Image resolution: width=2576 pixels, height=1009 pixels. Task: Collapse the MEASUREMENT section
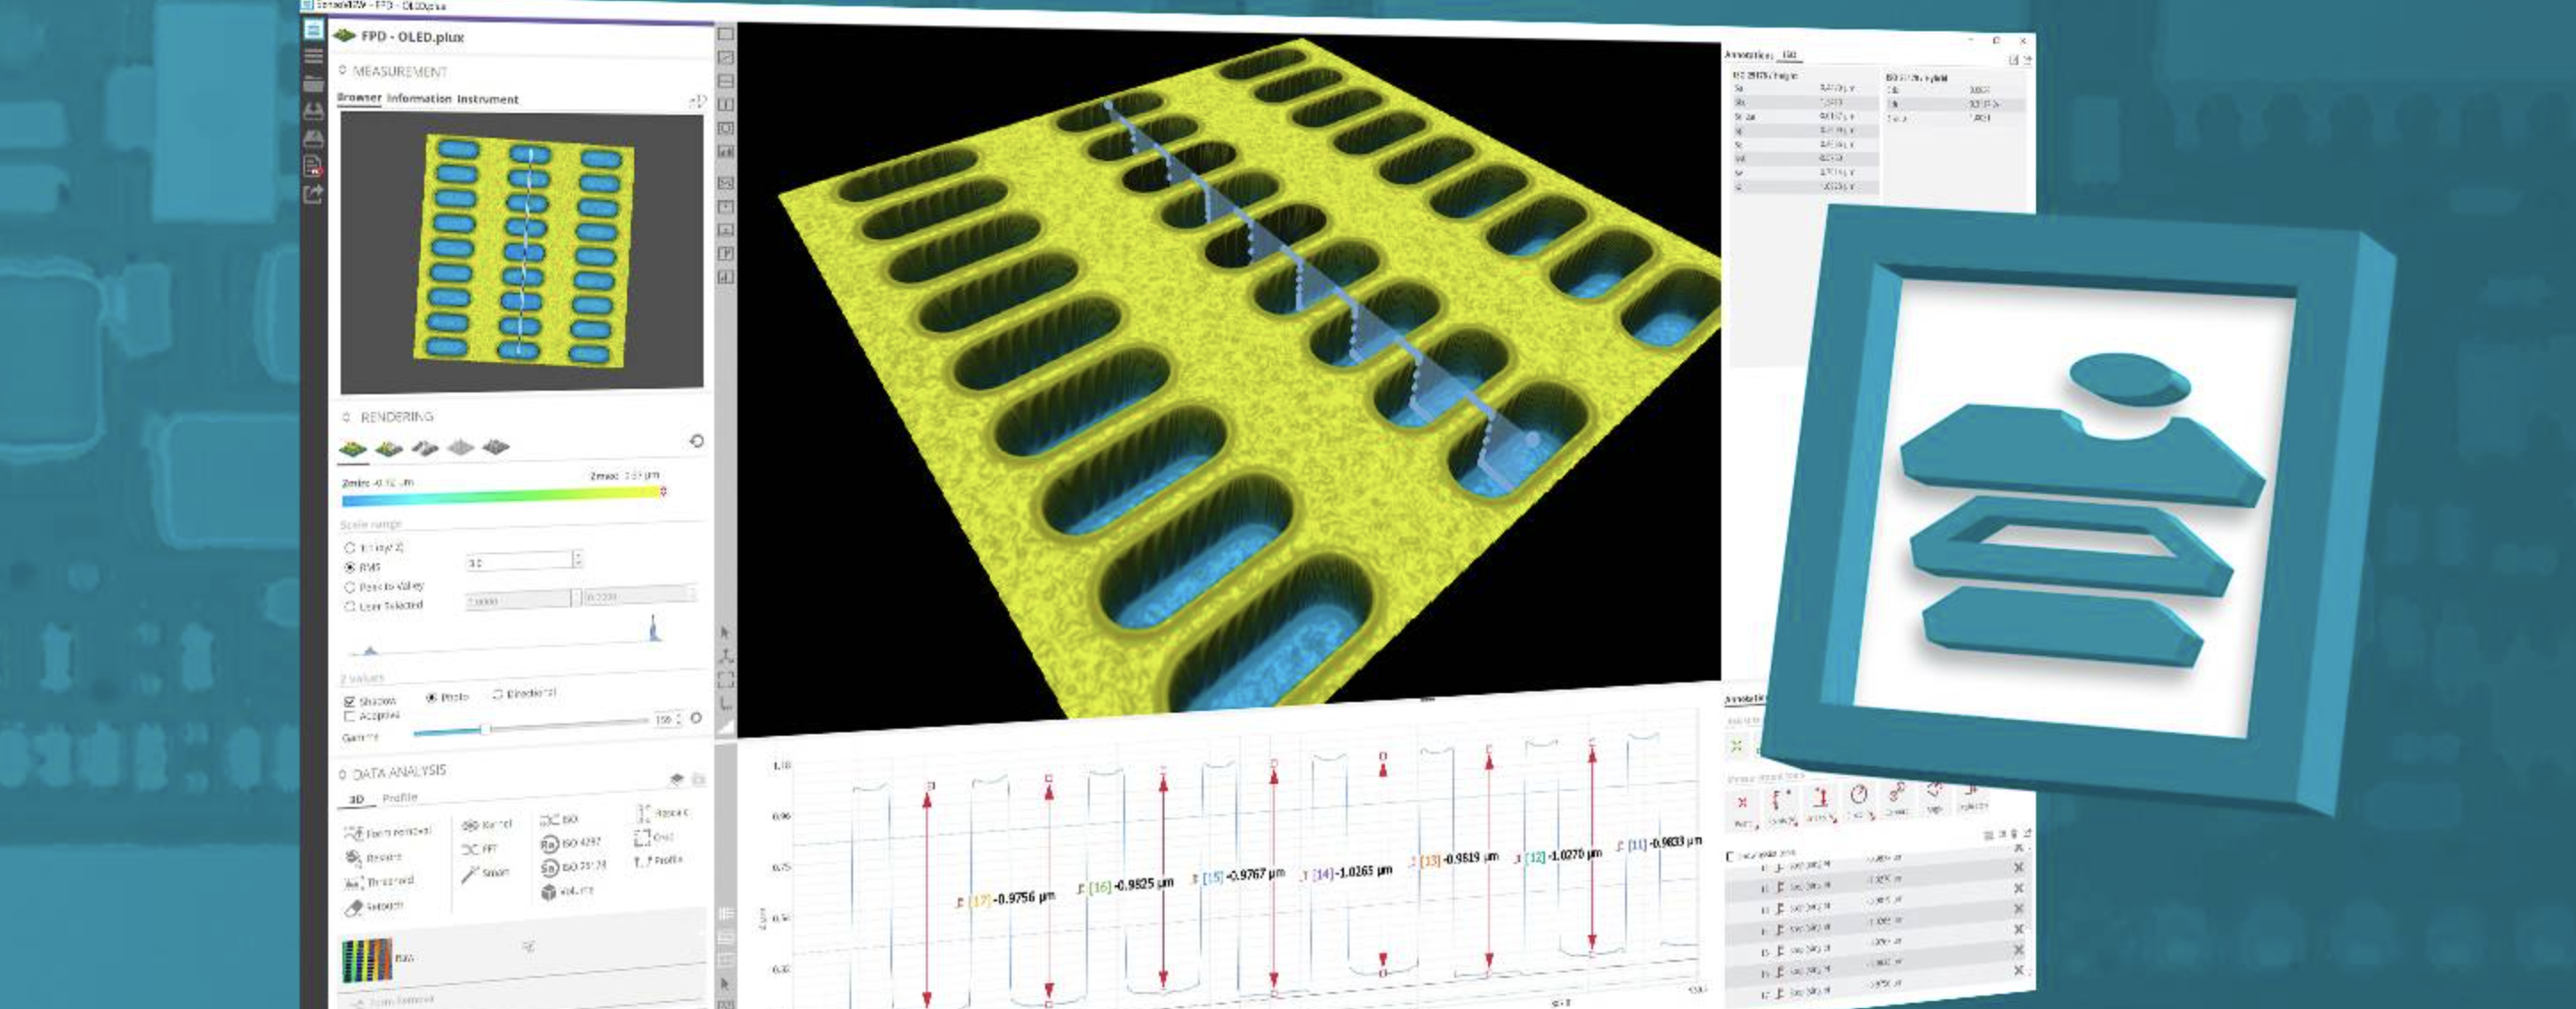pyautogui.click(x=343, y=71)
